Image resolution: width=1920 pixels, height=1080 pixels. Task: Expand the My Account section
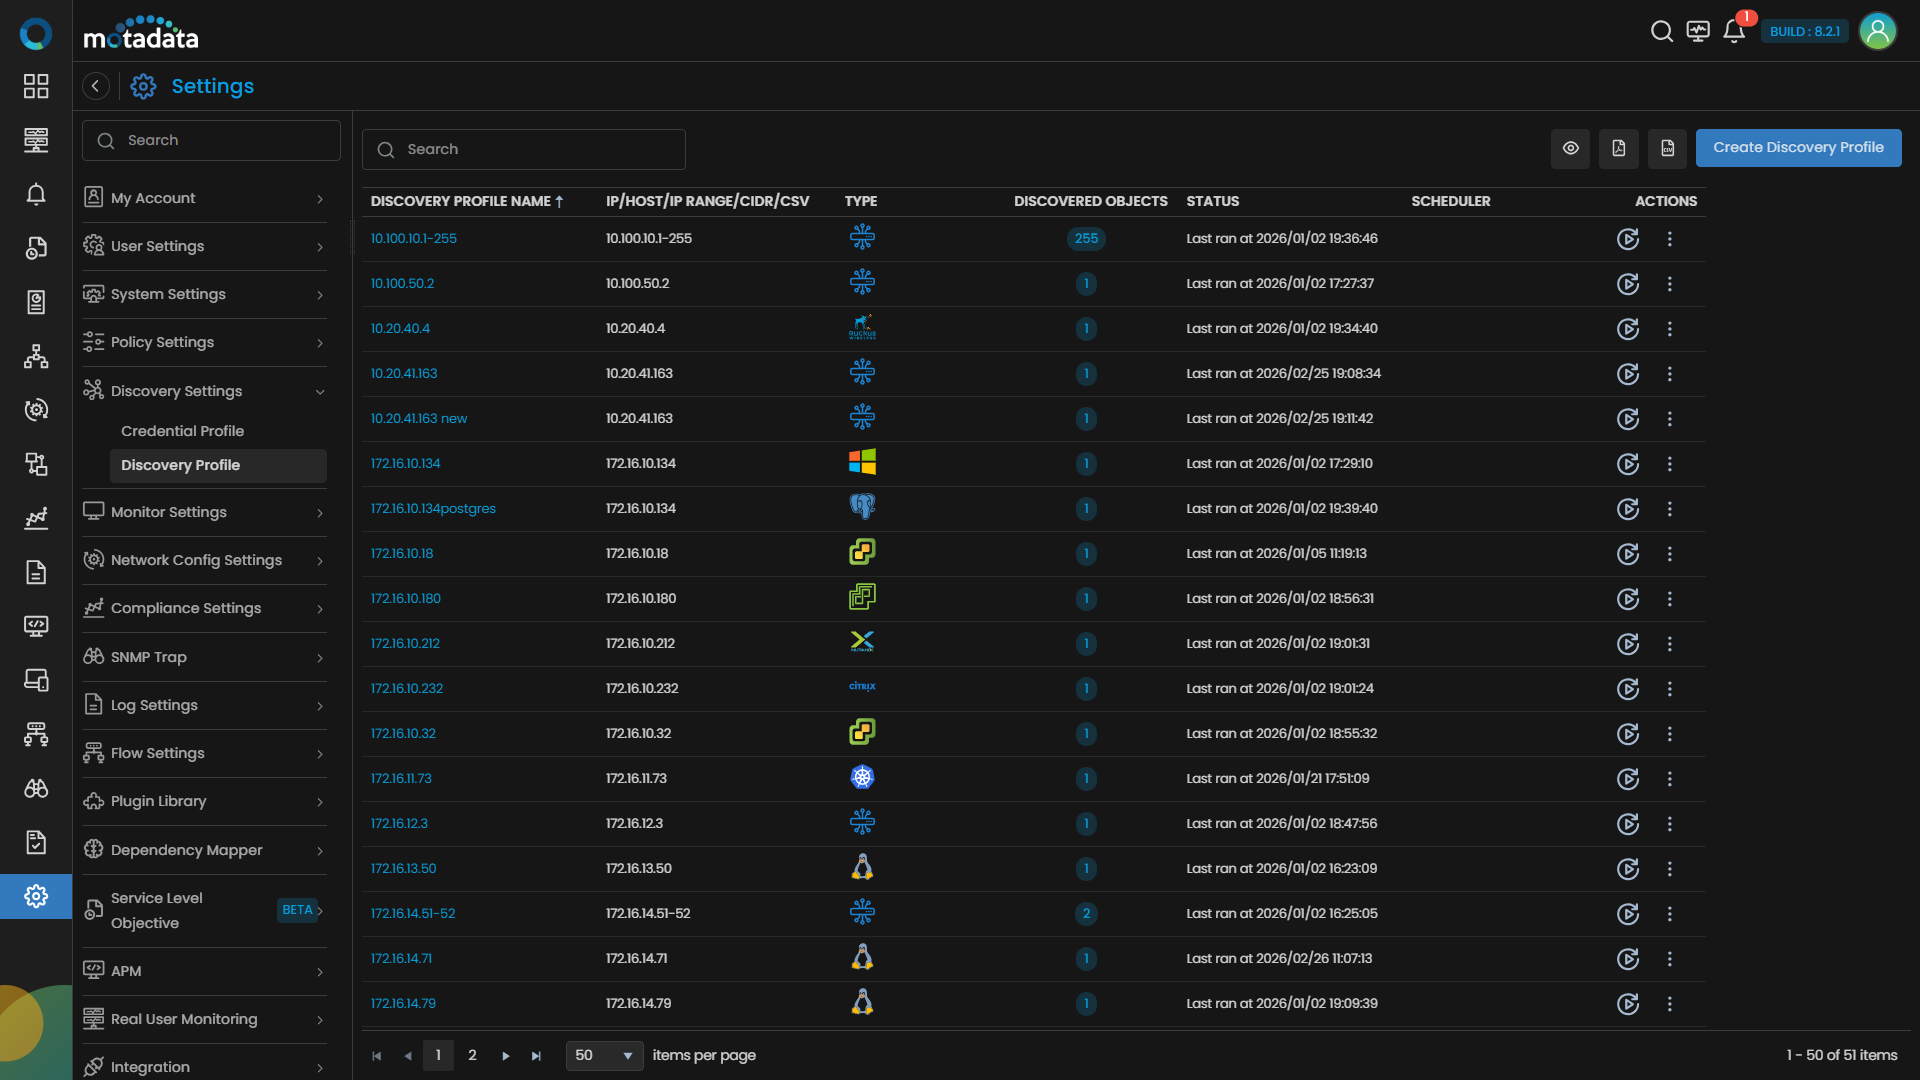click(x=204, y=198)
